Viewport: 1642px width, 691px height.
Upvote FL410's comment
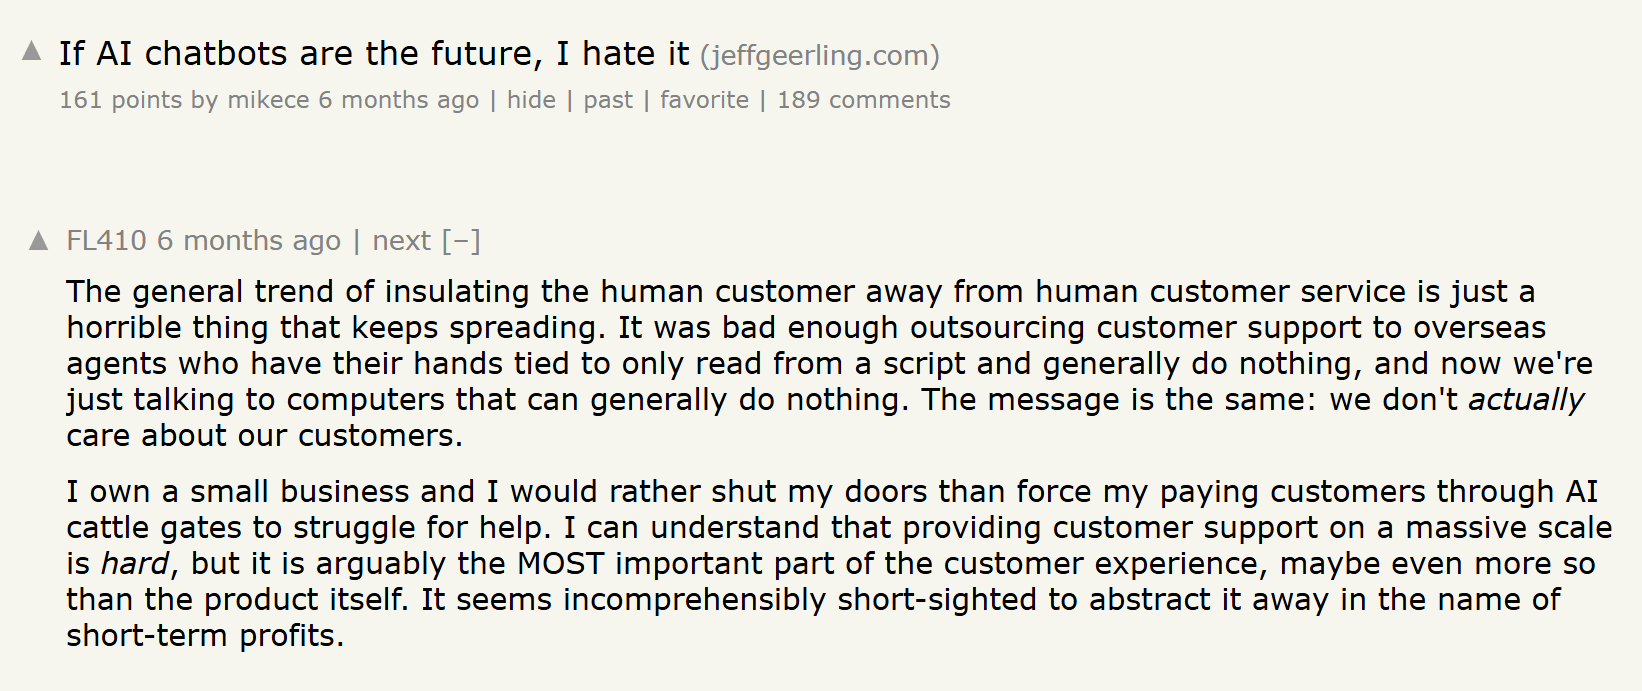39,240
